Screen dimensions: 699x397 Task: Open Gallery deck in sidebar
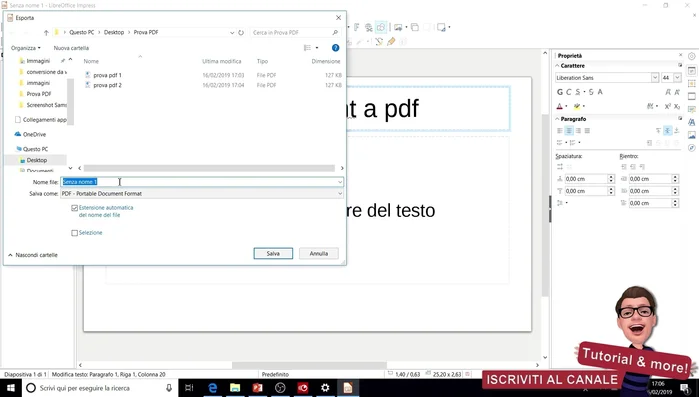(x=691, y=135)
